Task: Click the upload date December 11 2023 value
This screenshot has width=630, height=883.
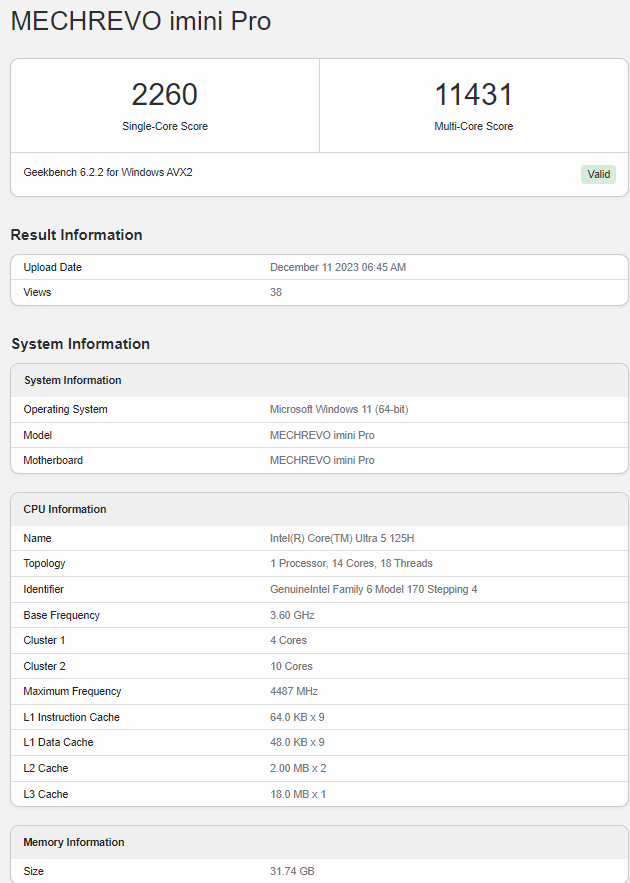Action: click(338, 267)
